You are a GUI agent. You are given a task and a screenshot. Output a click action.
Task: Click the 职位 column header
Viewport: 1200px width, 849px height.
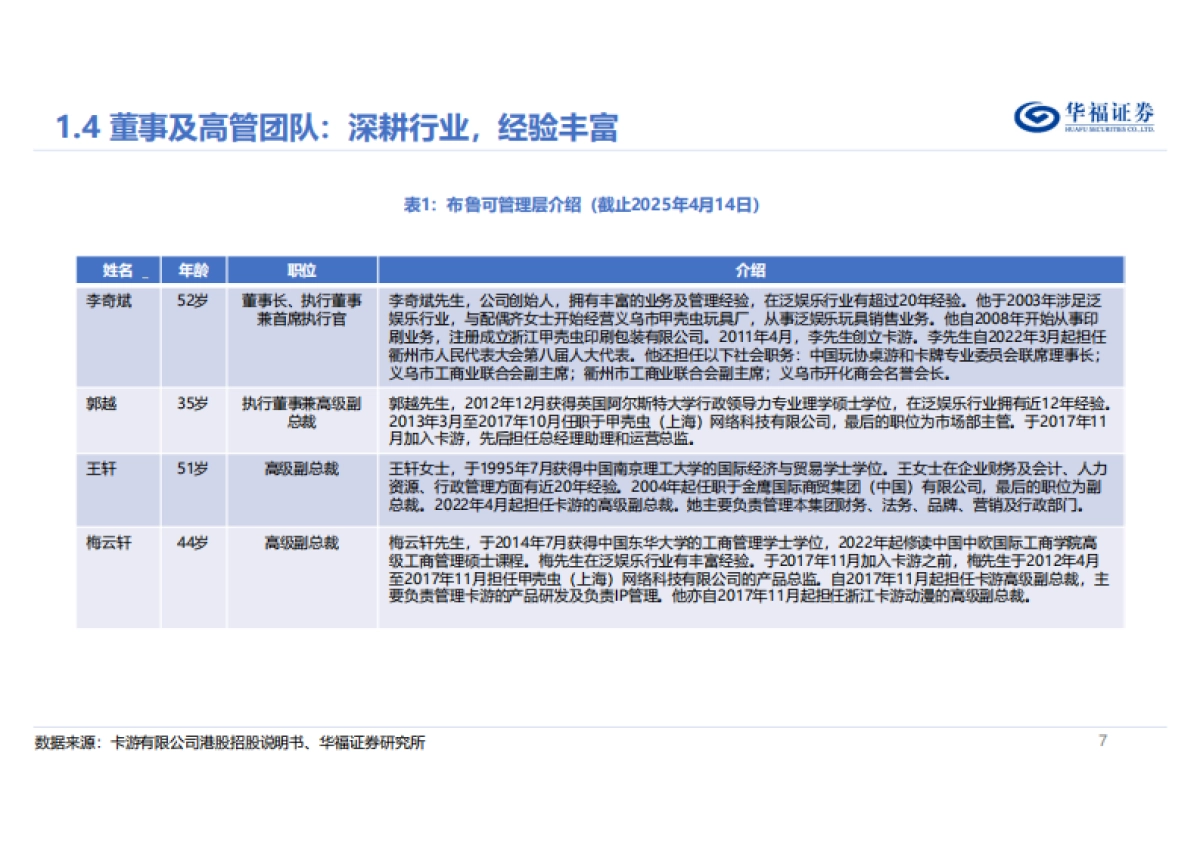[302, 269]
